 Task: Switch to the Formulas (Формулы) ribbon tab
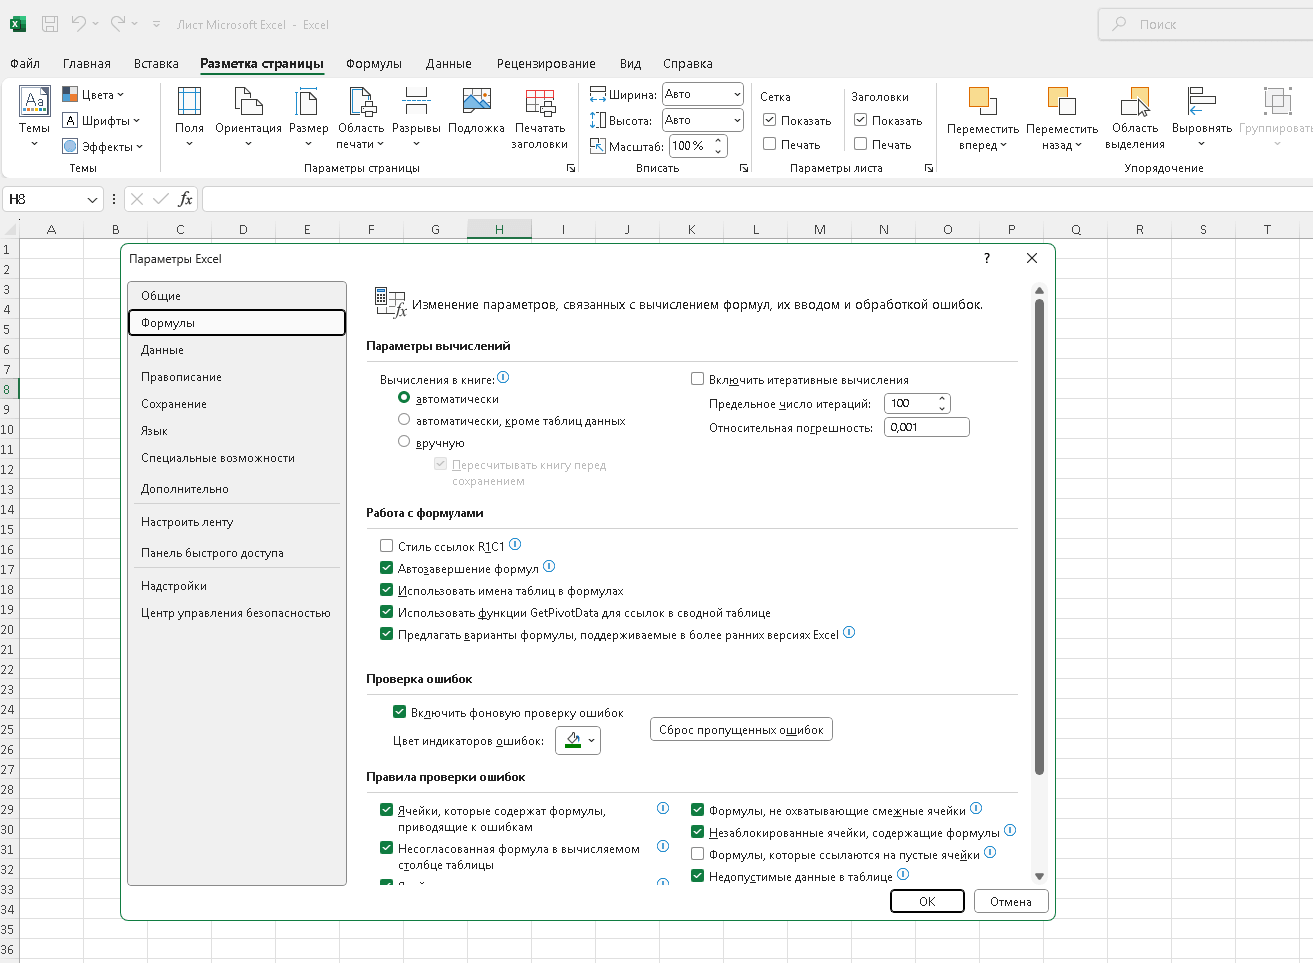click(x=374, y=63)
